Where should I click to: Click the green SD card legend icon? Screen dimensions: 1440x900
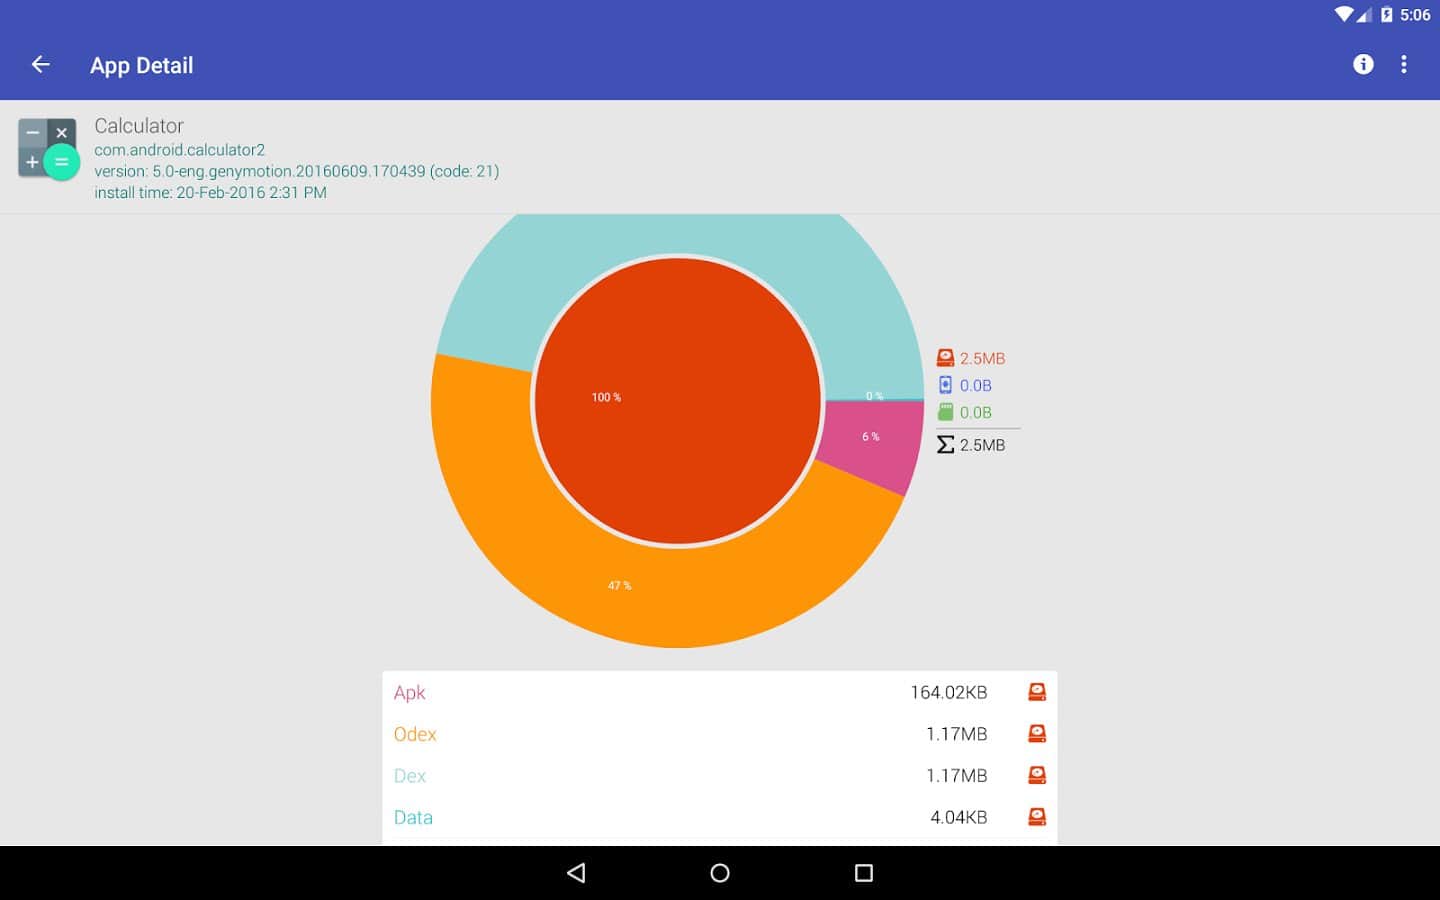pyautogui.click(x=945, y=412)
